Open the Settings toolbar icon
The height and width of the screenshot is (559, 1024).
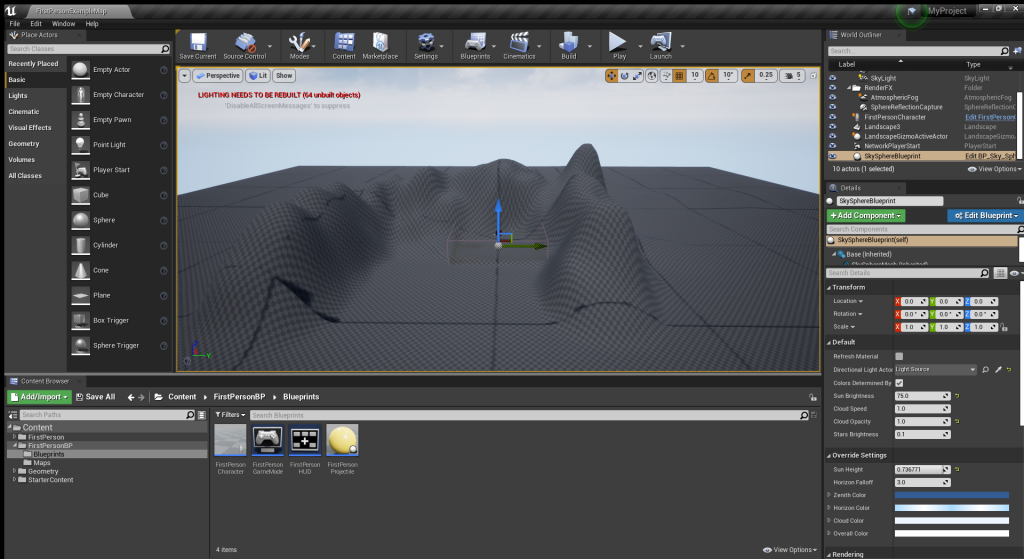click(426, 42)
